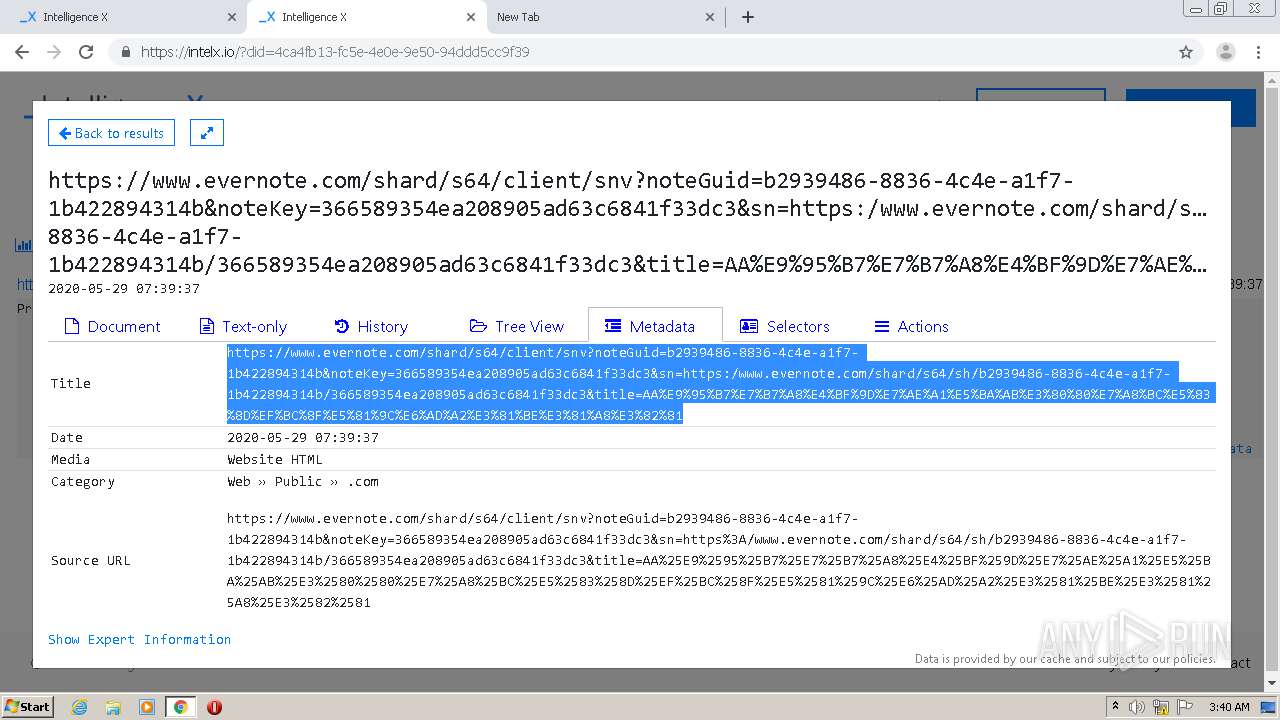Open Windows Explorer folder from taskbar
This screenshot has width=1280, height=720.
click(113, 707)
